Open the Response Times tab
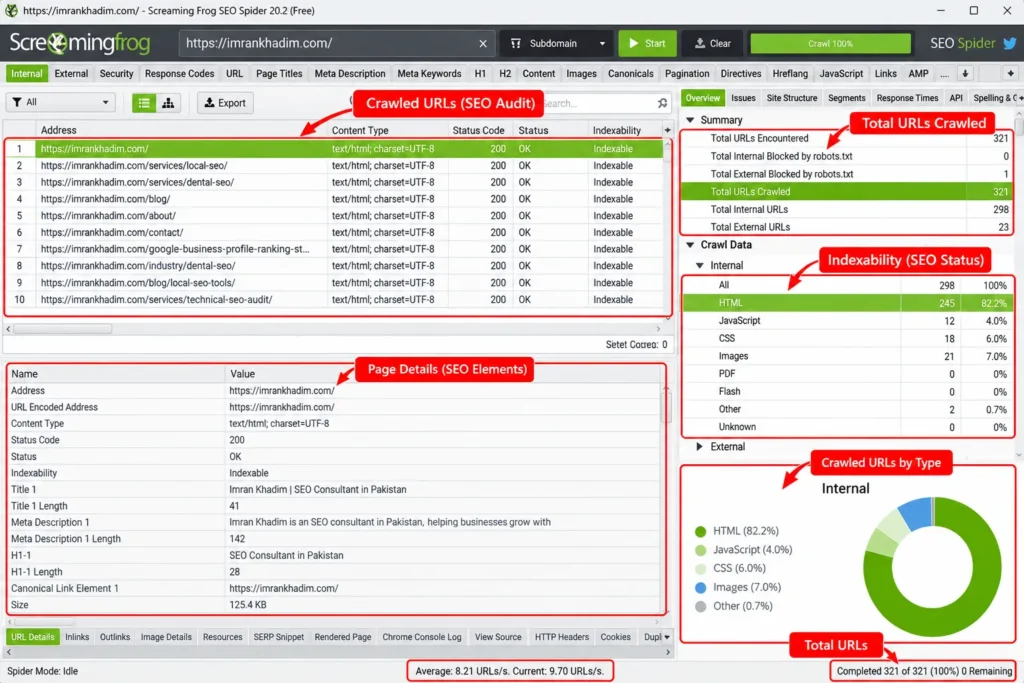Screen dimensions: 1024x683 pyautogui.click(x=907, y=98)
